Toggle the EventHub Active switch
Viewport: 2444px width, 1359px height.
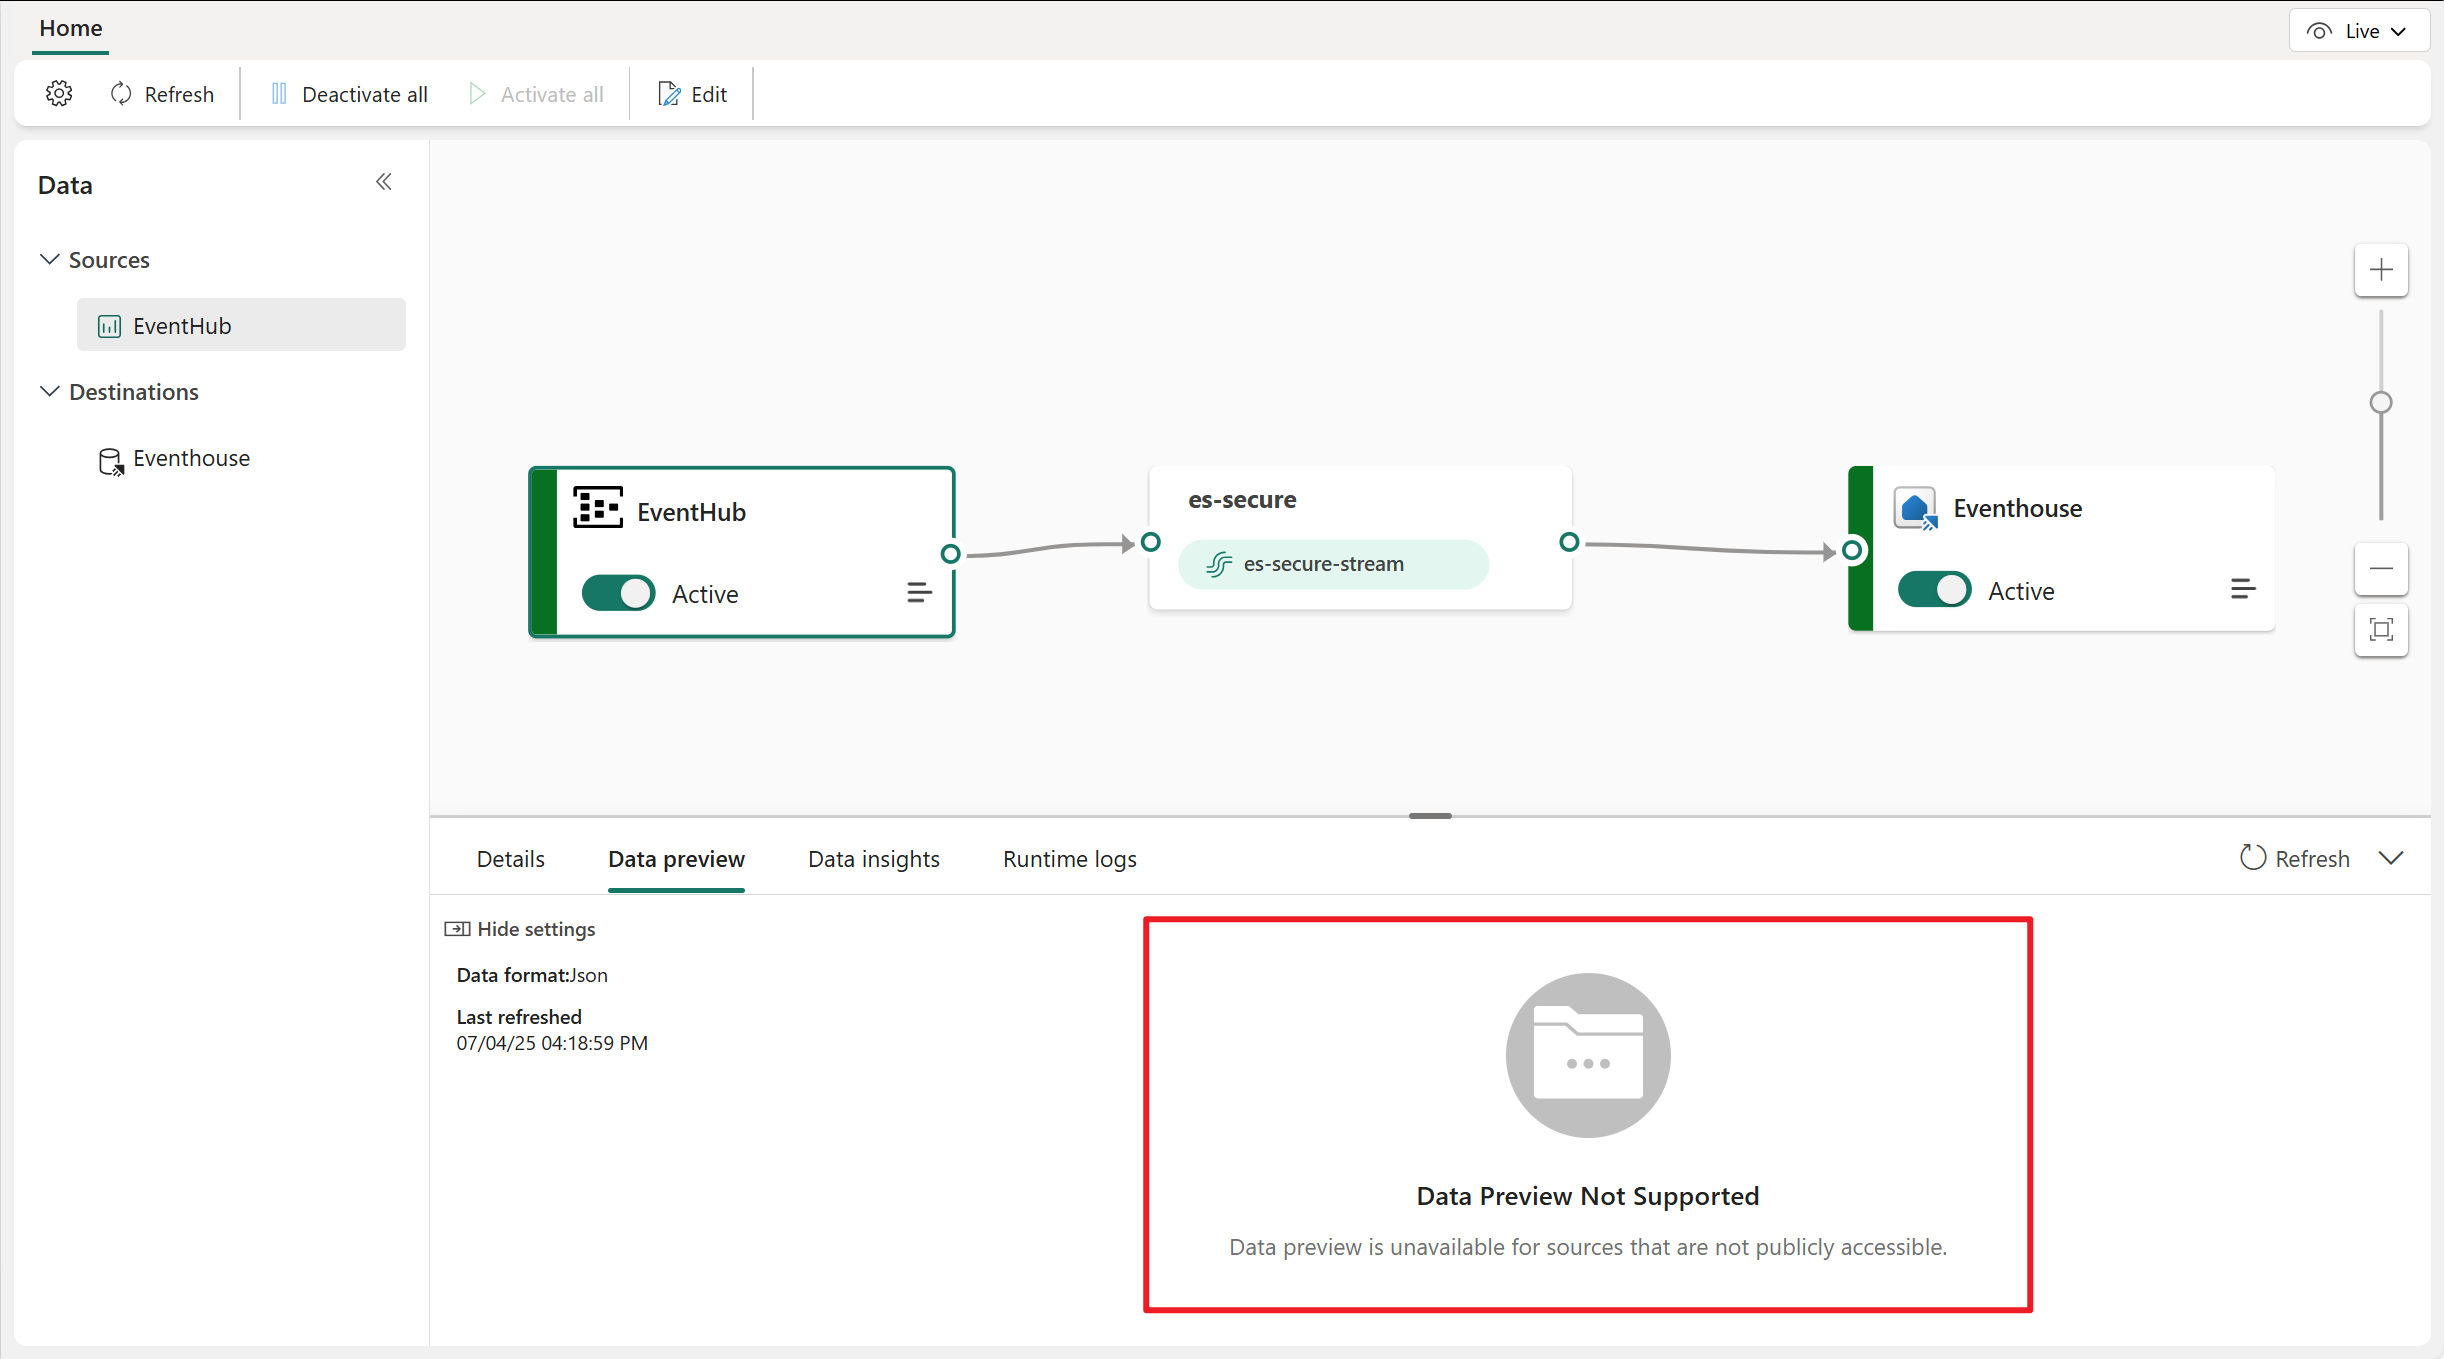(618, 593)
